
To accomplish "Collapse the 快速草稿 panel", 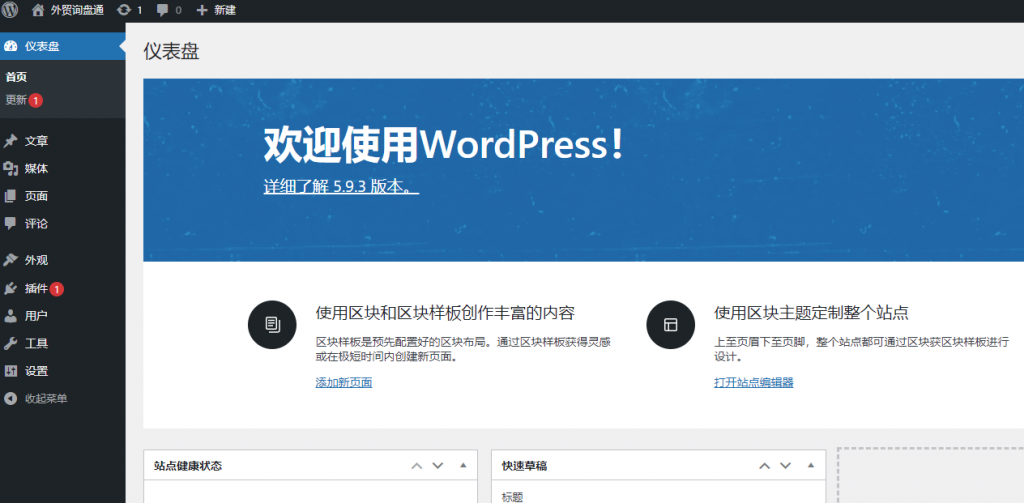I will 810,466.
